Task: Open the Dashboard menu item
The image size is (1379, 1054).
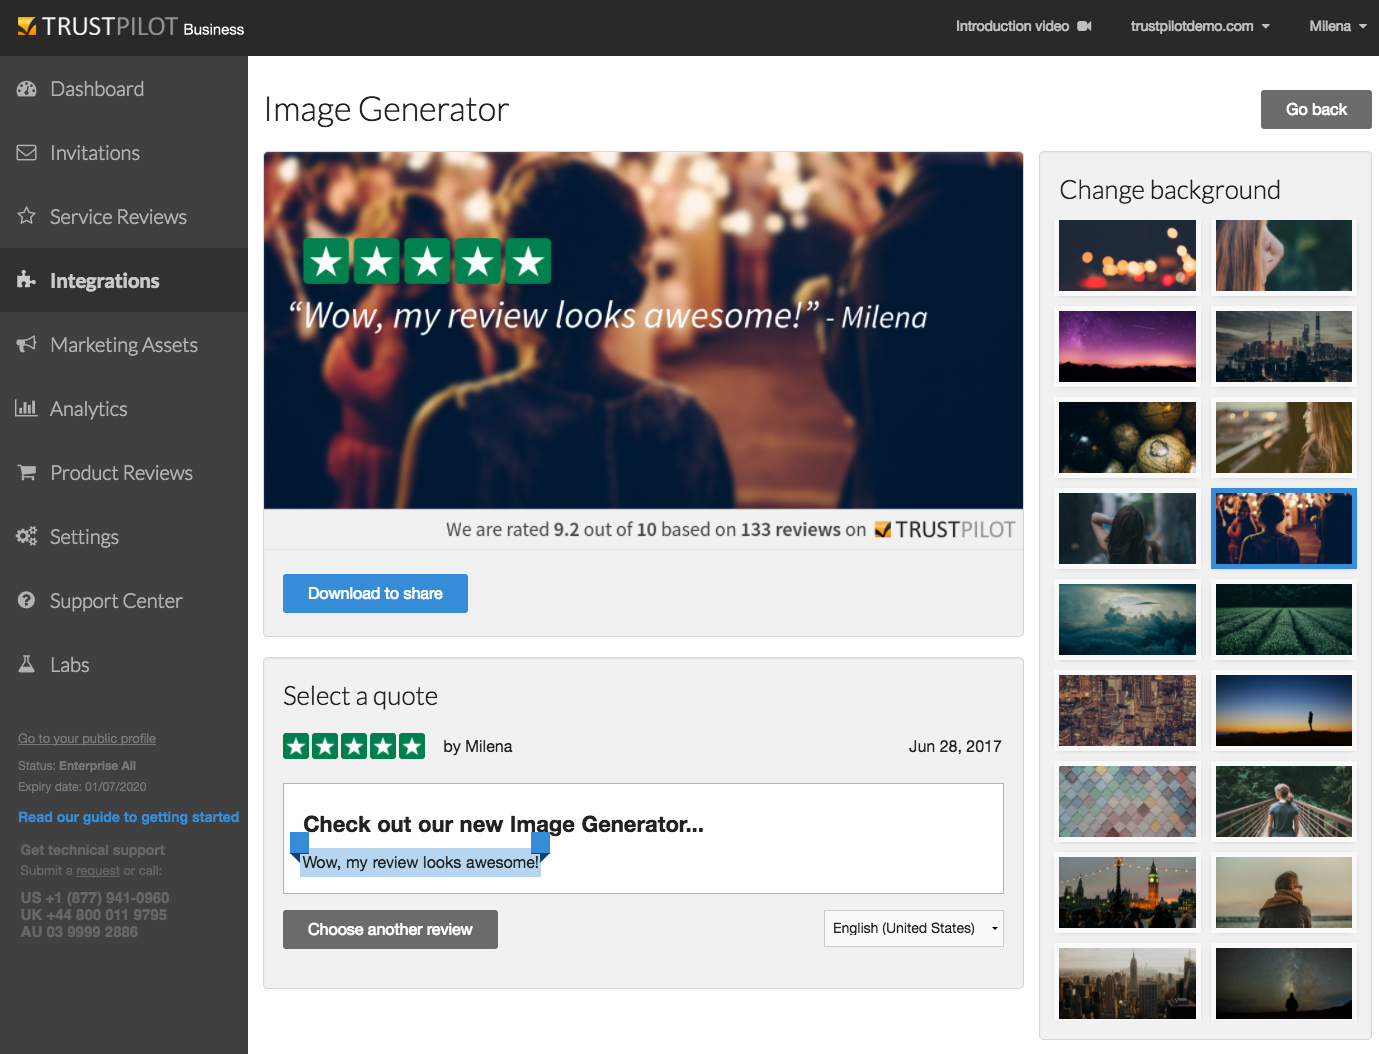Action: click(x=124, y=89)
